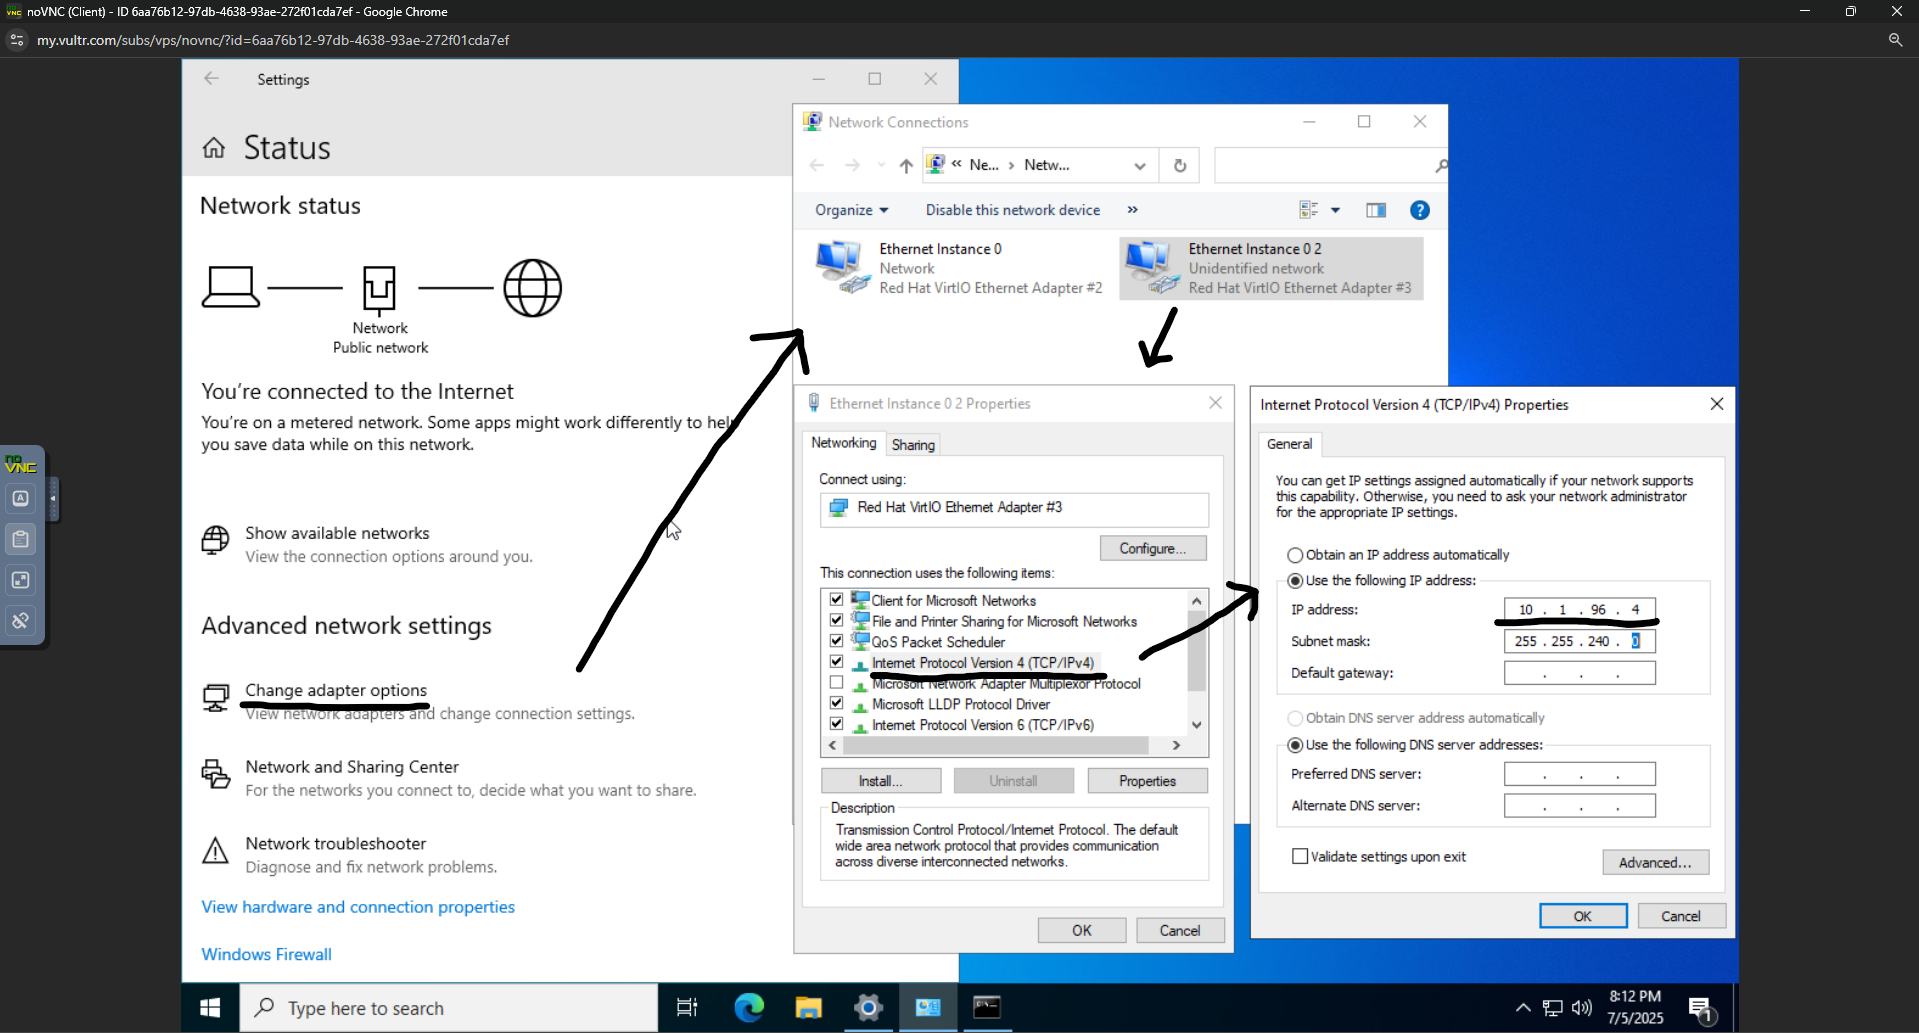This screenshot has height=1033, width=1919.
Task: Toggle File and Printer Sharing checkbox
Action: (x=836, y=621)
